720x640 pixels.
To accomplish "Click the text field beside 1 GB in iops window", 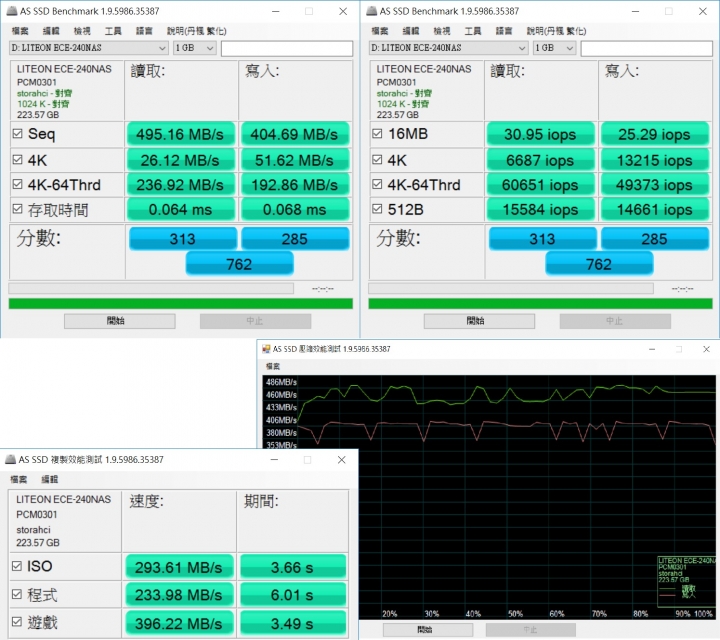I will tap(647, 48).
